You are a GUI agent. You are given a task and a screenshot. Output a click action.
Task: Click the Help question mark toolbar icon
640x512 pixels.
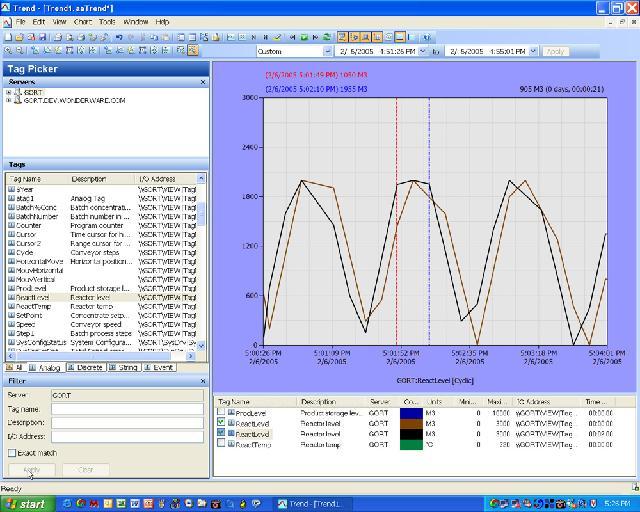coord(427,37)
